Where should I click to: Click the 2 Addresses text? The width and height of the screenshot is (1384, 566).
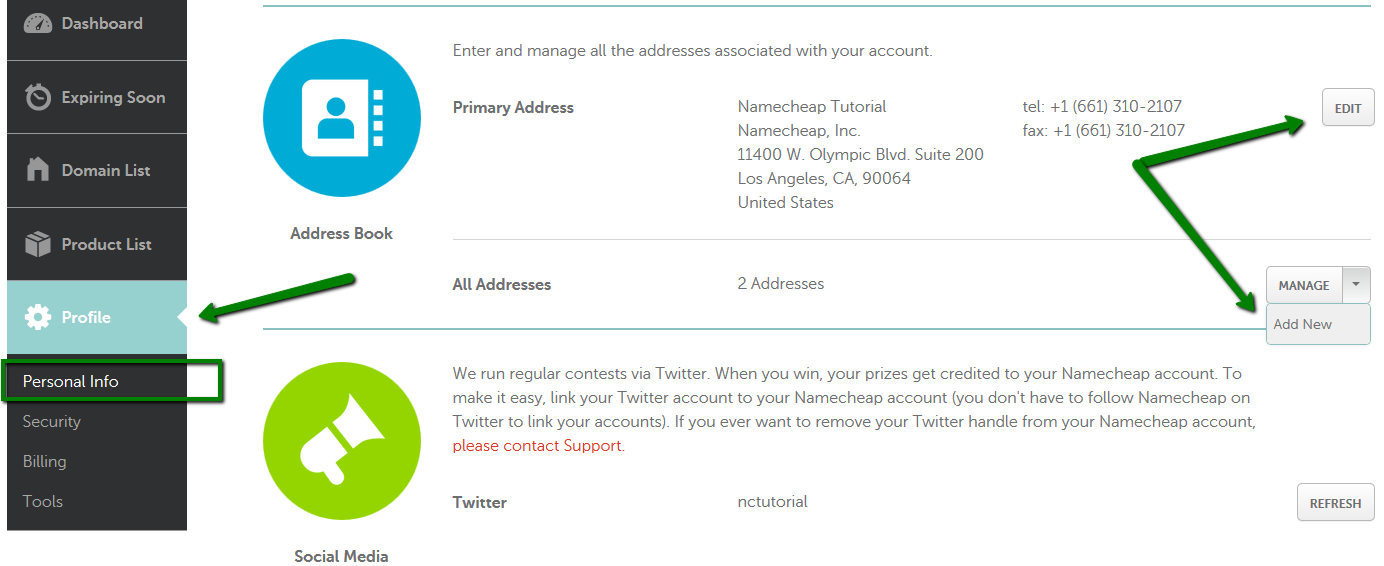(x=781, y=284)
